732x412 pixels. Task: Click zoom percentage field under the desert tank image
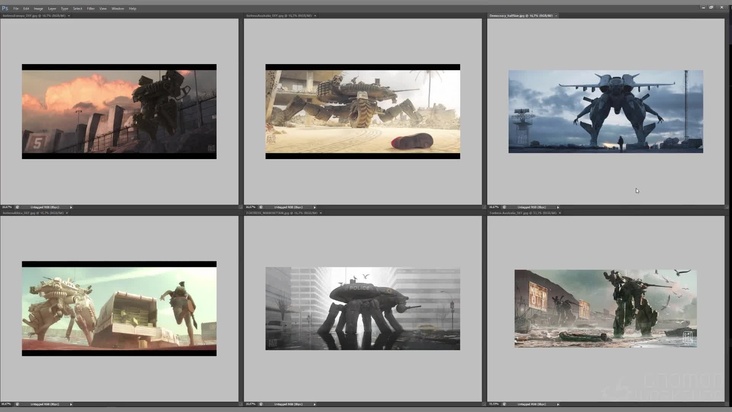(250, 207)
